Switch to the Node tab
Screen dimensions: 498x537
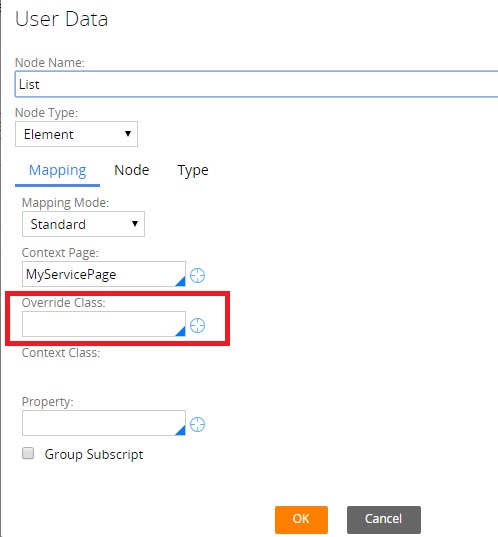(x=132, y=170)
